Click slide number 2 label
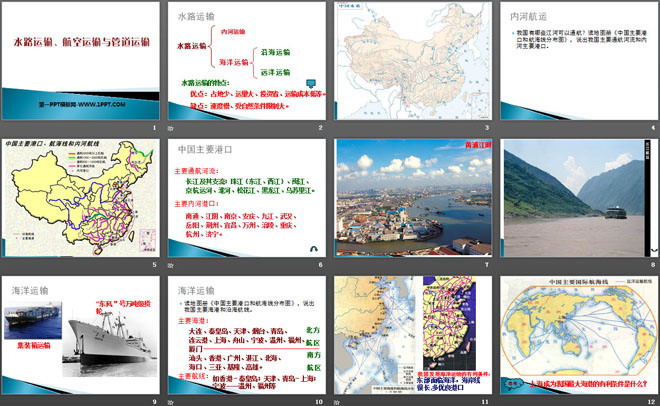660x406 pixels. pyautogui.click(x=321, y=128)
